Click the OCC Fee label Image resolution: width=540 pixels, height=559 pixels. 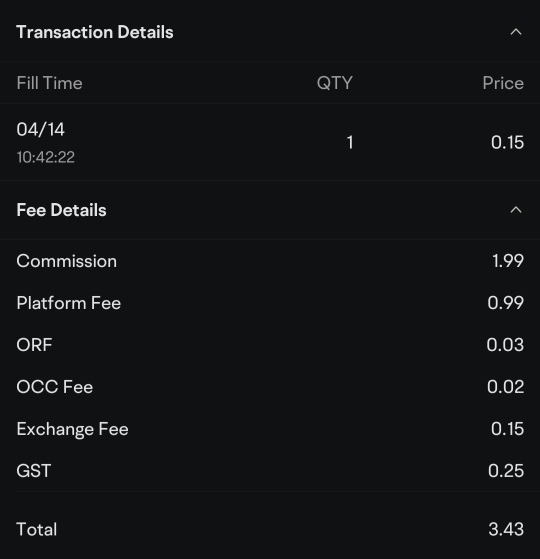pyautogui.click(x=55, y=387)
